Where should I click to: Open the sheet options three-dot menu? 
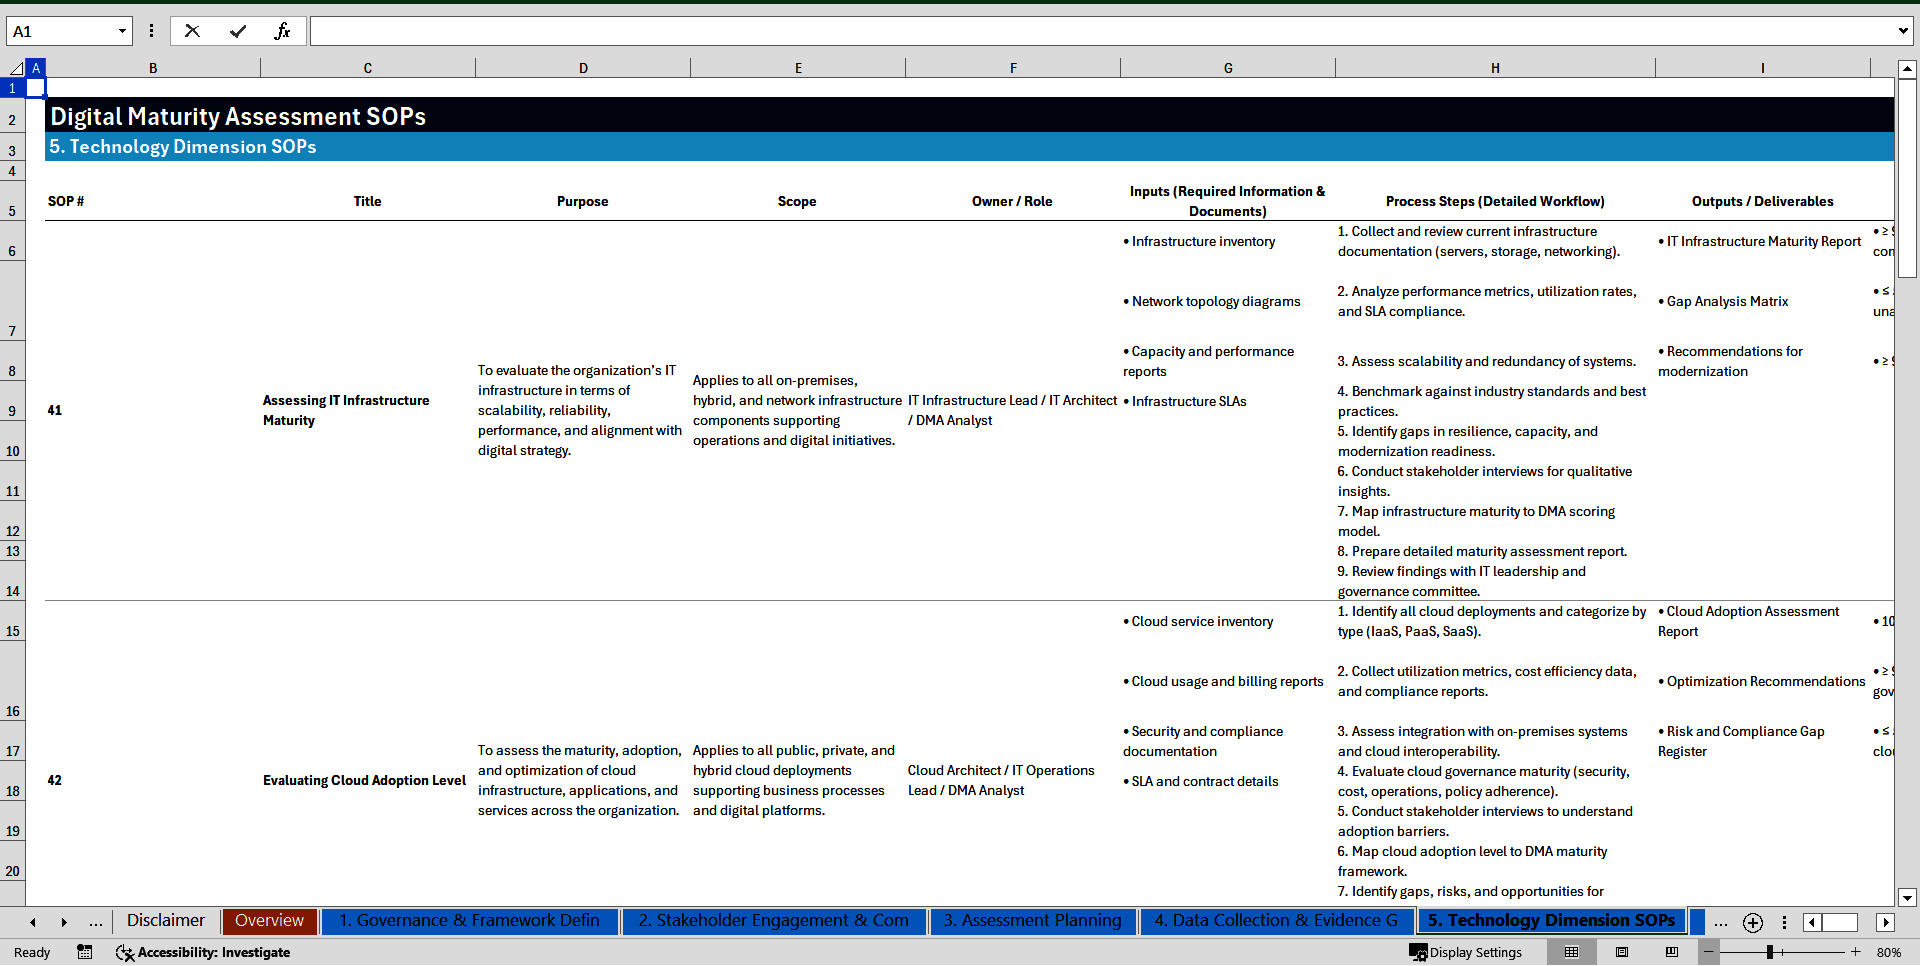pos(1785,923)
